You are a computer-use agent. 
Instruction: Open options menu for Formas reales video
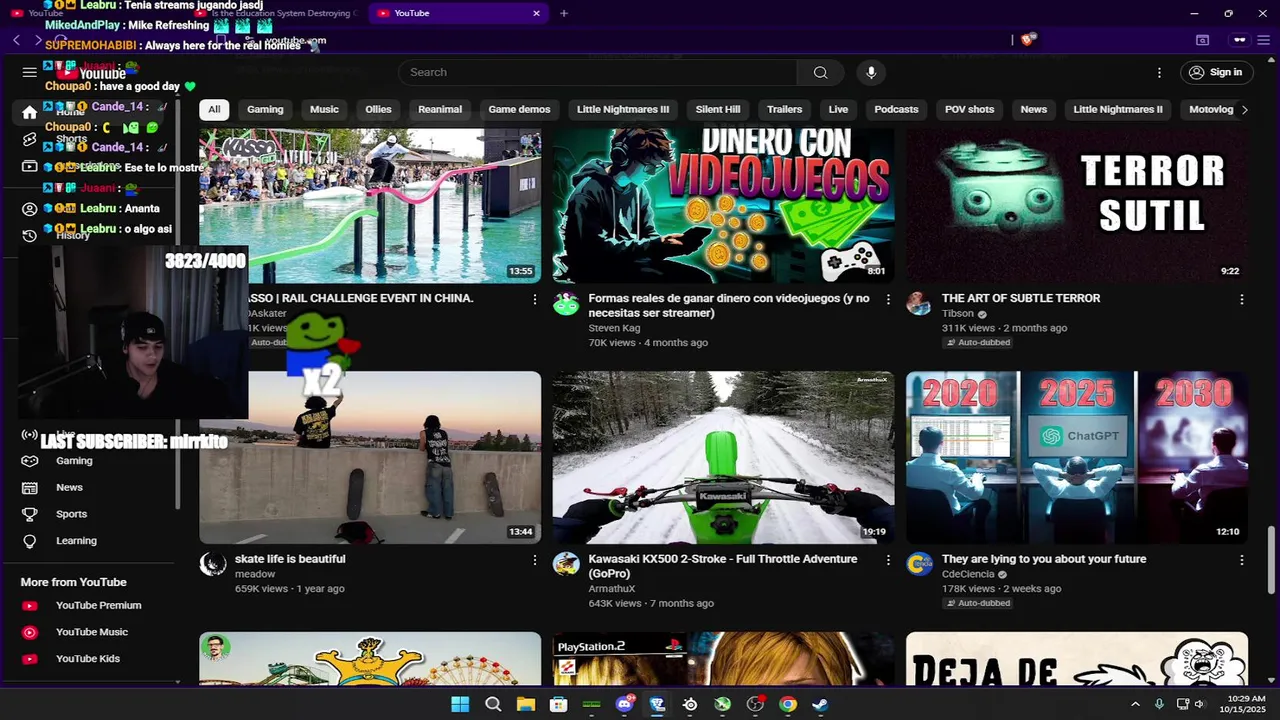(888, 299)
